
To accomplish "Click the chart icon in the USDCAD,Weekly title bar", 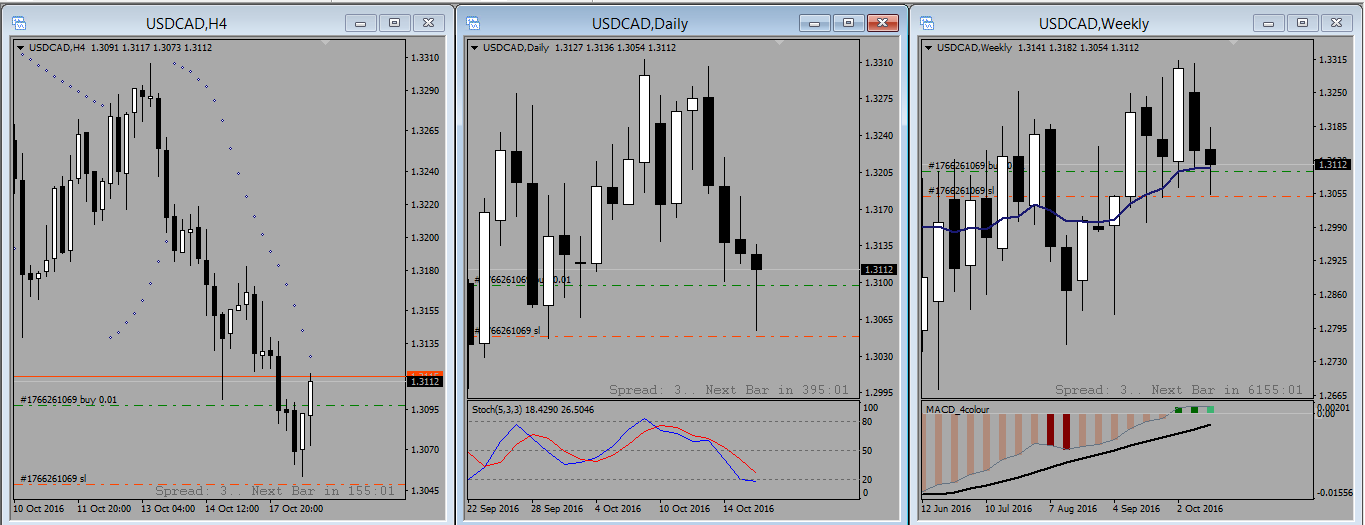I will (927, 22).
